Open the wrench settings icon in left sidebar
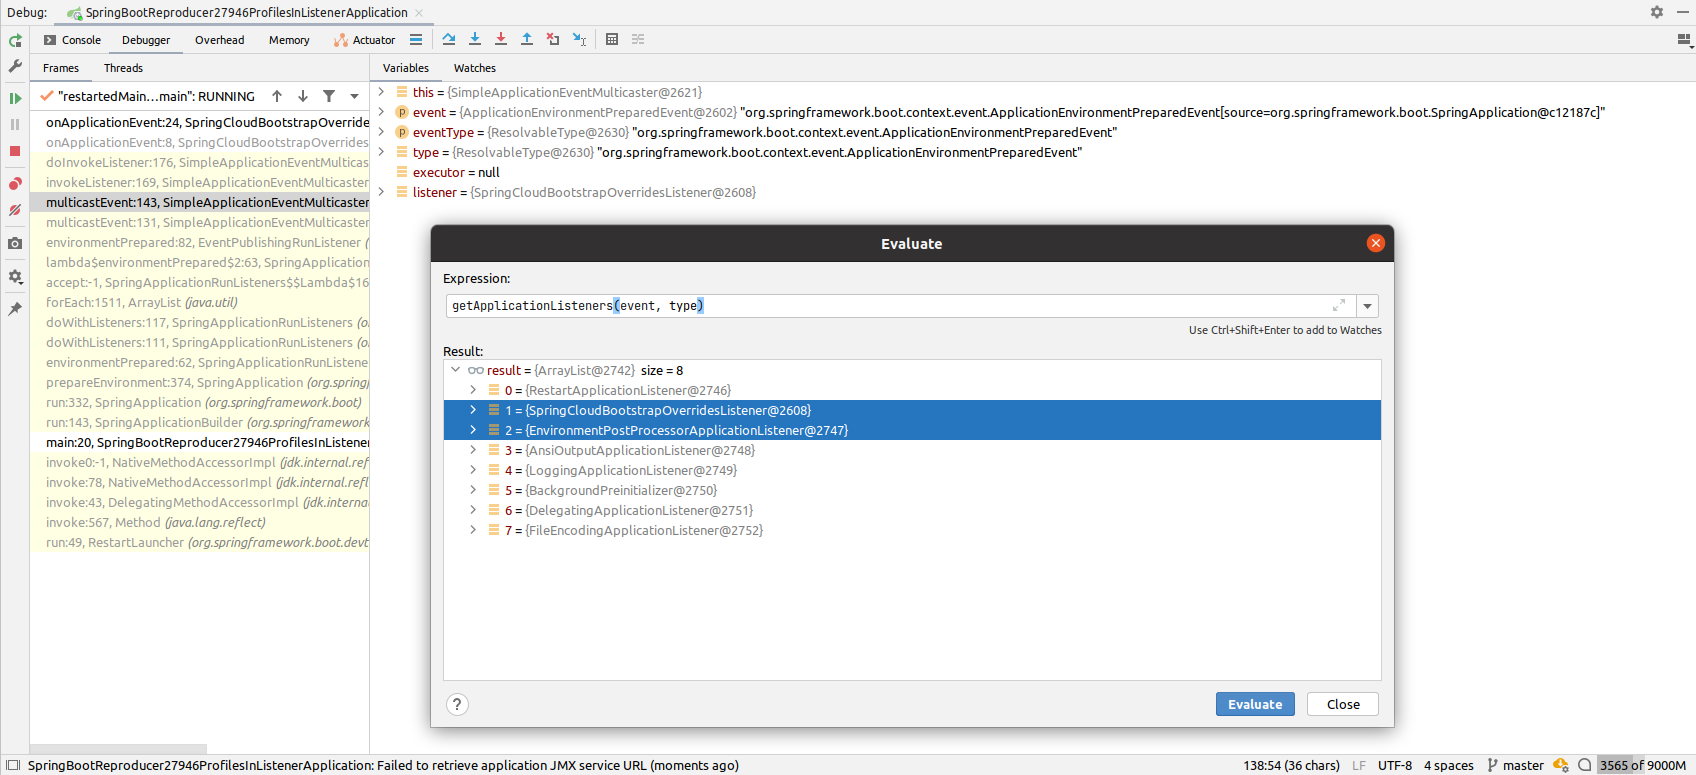This screenshot has width=1696, height=775. 15,66
